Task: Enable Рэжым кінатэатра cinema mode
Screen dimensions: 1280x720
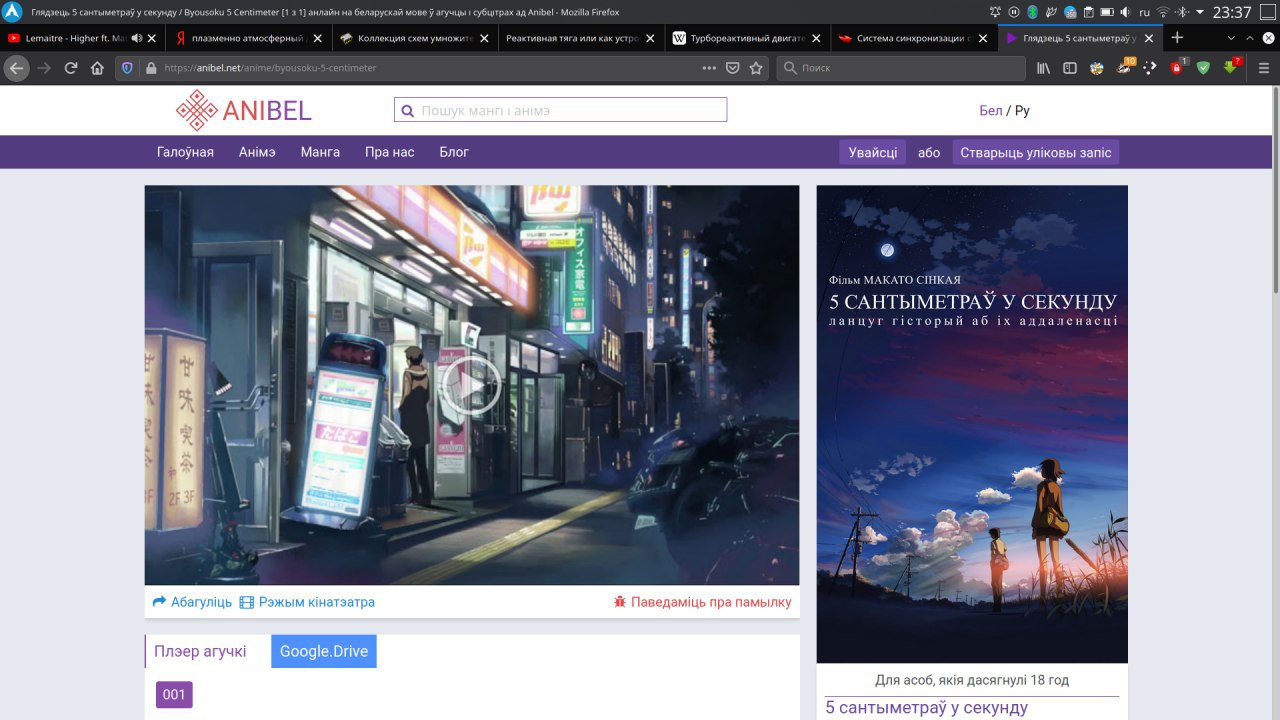Action: 307,602
